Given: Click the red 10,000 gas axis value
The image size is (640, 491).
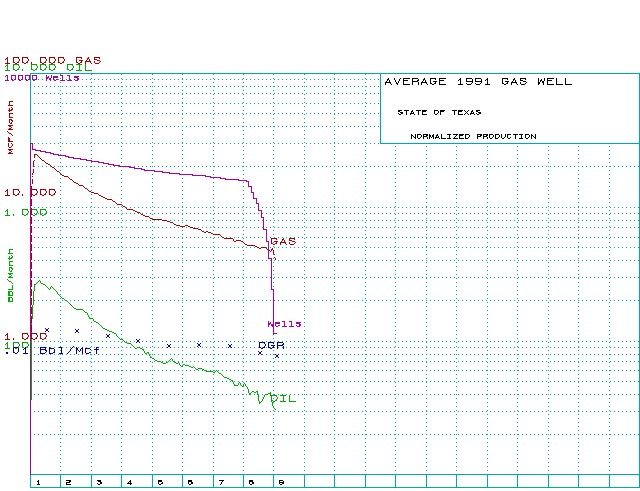Looking at the screenshot, I should point(29,191).
